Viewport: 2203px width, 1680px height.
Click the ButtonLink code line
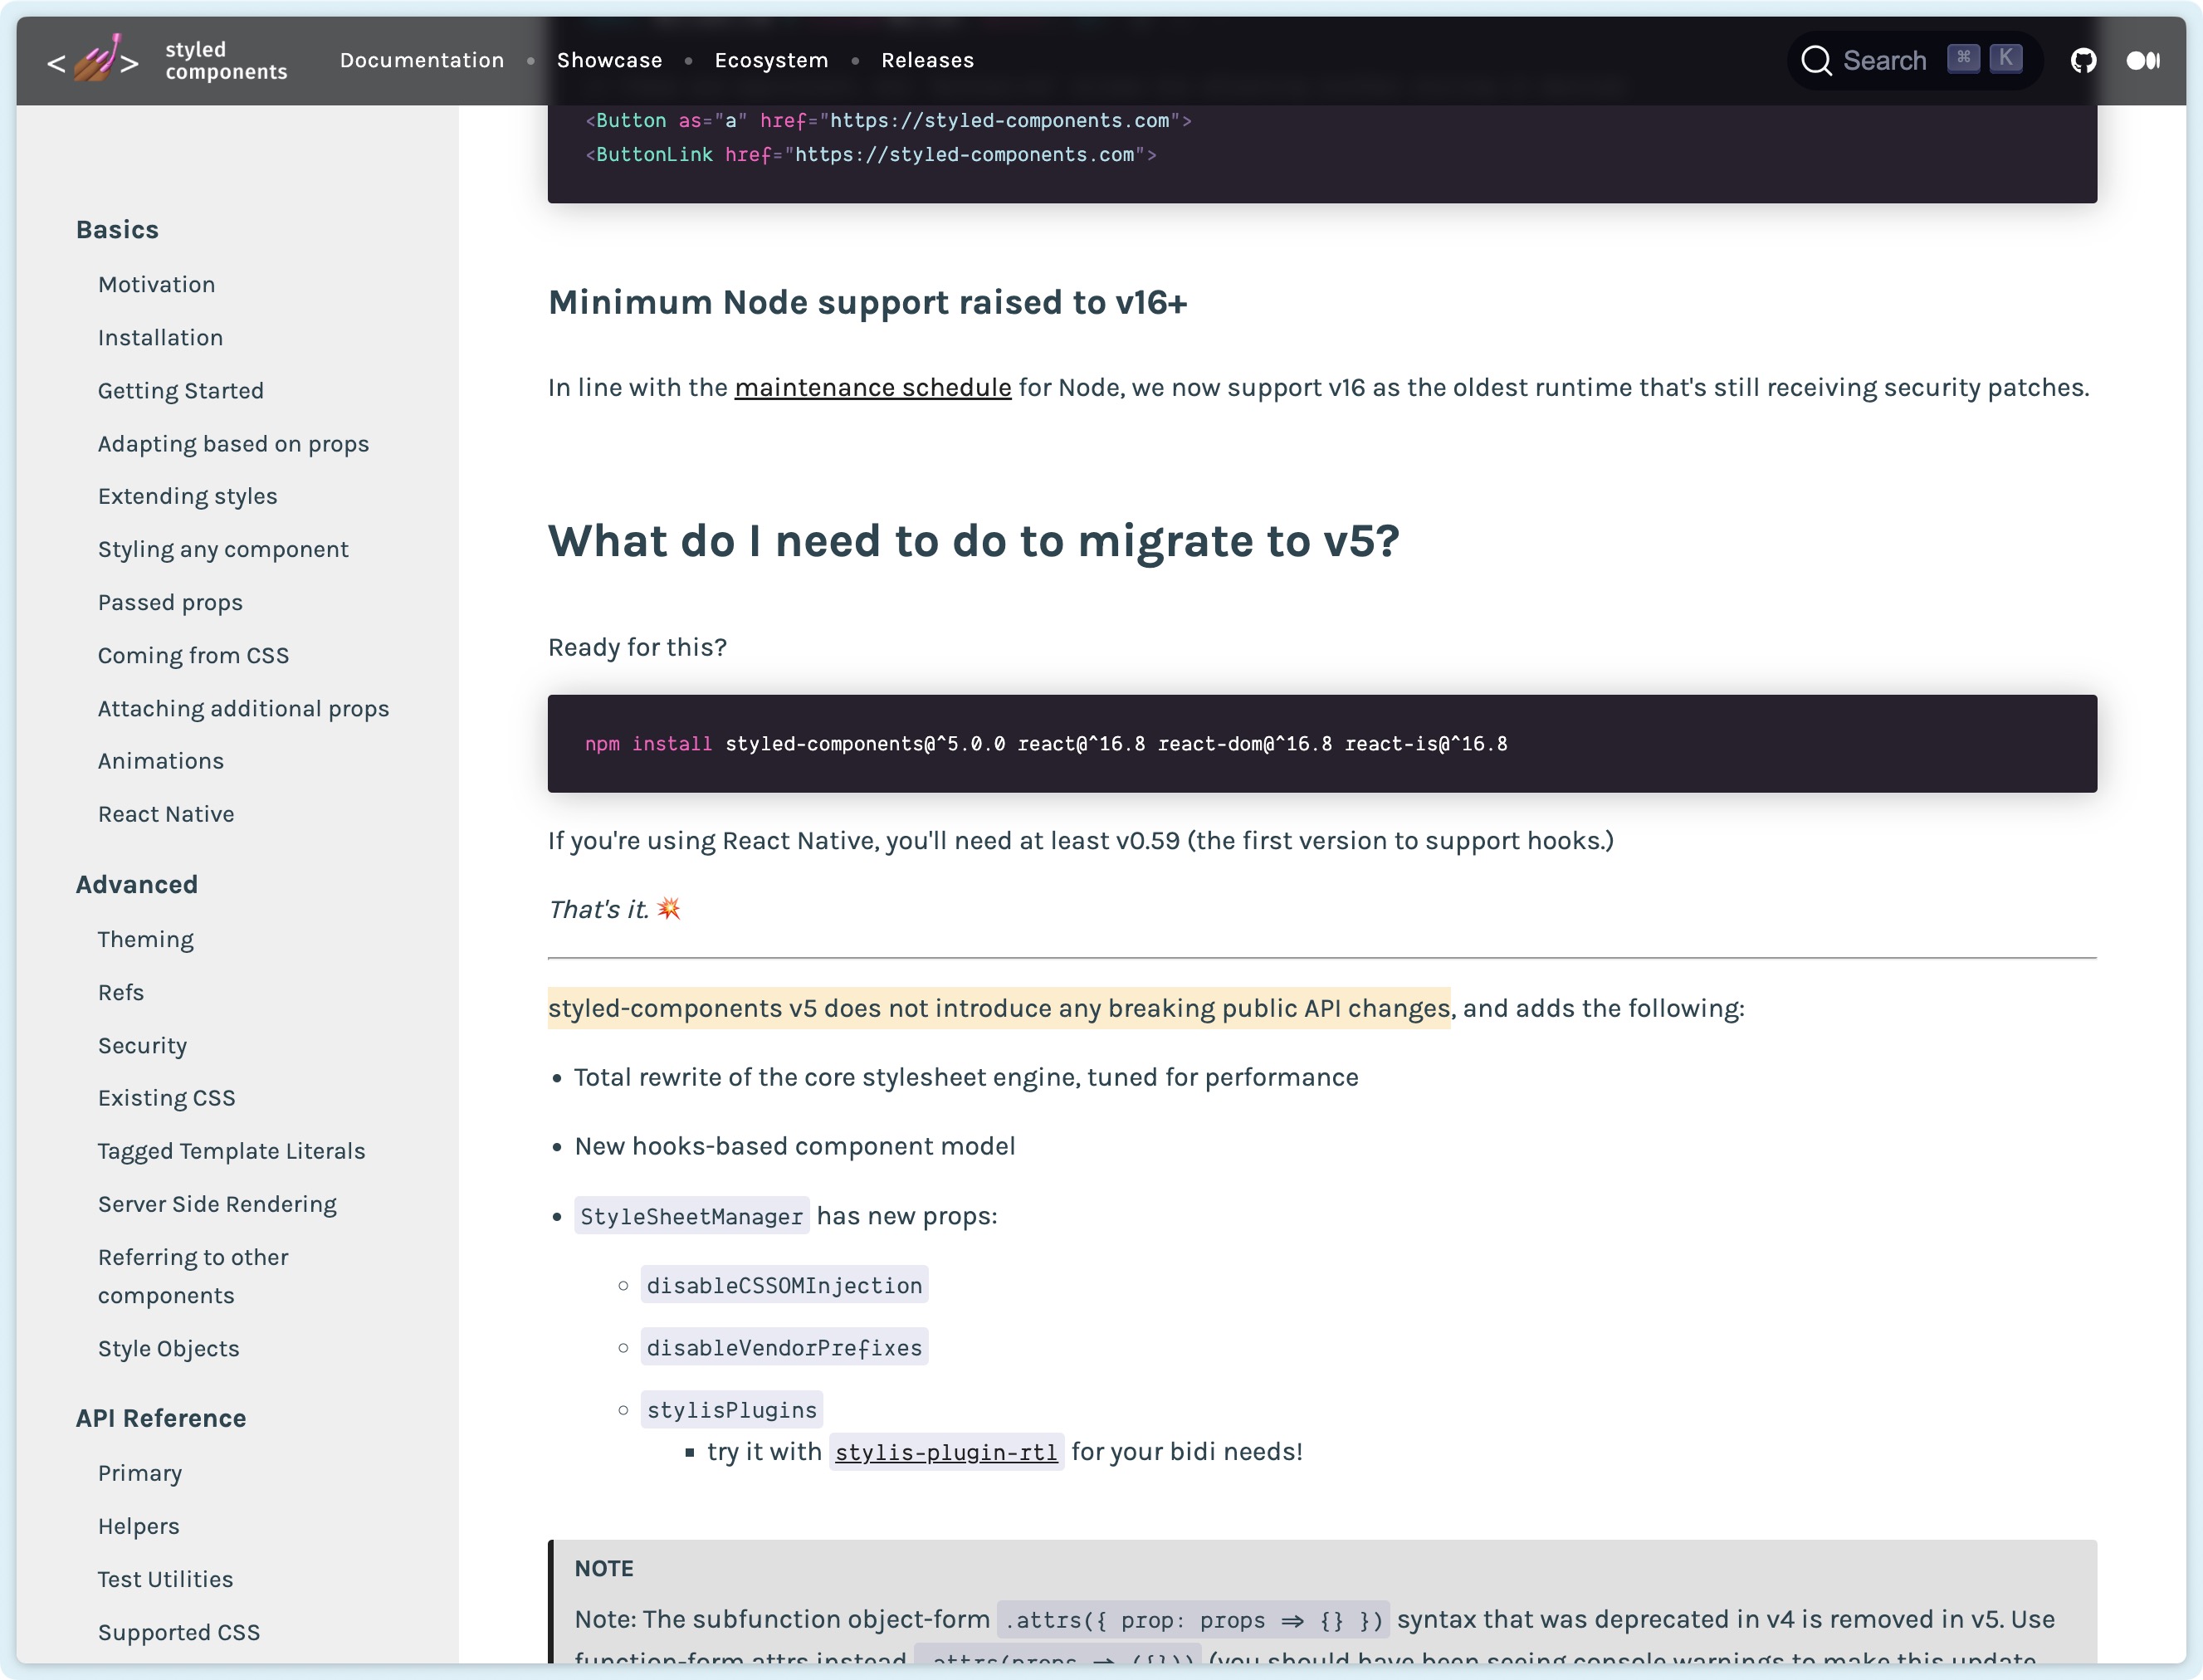click(x=870, y=155)
